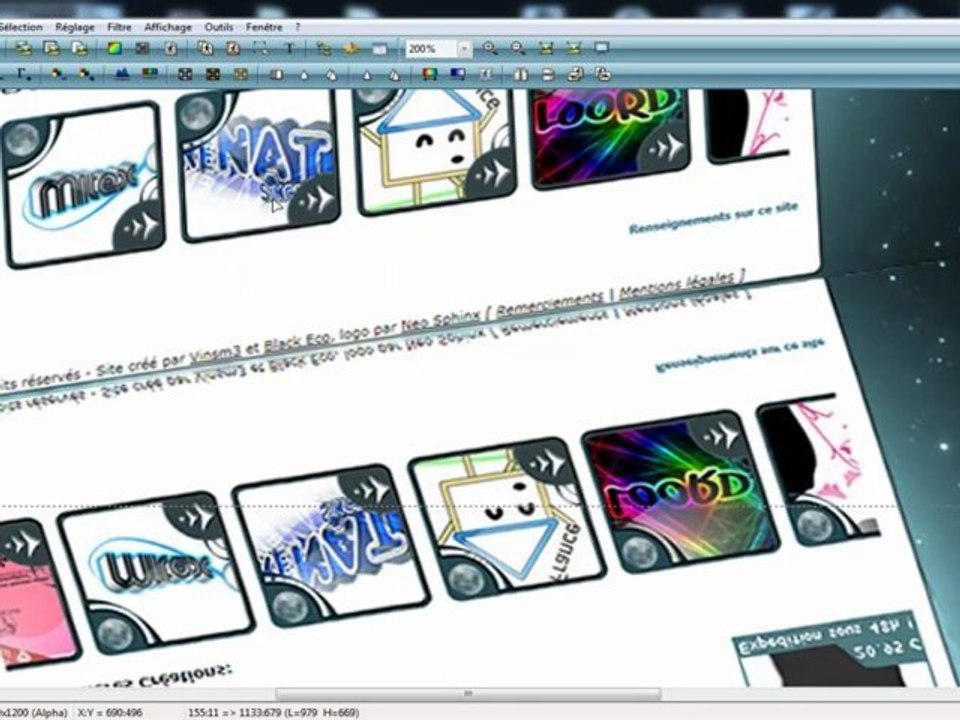Open the Hue variation rainbow icon

pos(430,75)
